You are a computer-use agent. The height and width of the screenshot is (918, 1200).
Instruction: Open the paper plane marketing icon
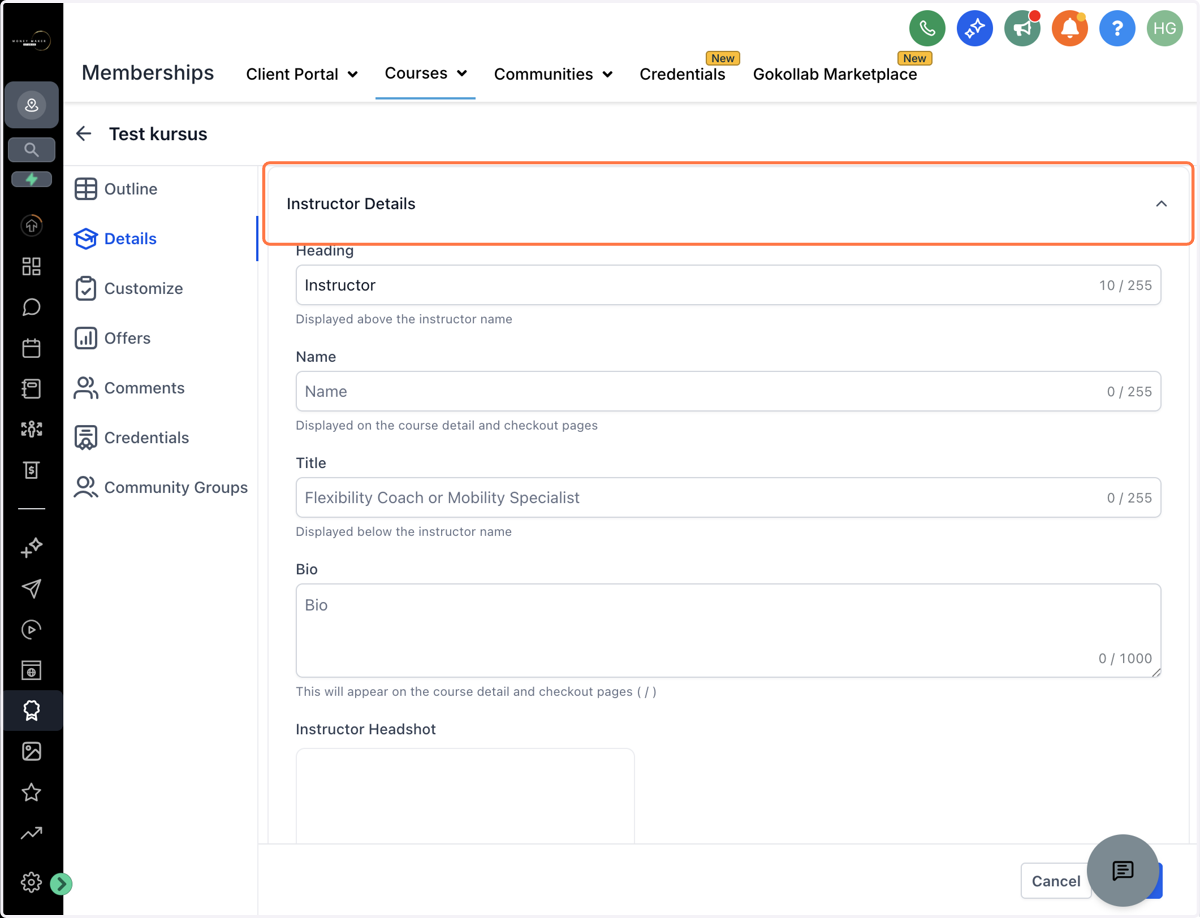pyautogui.click(x=32, y=588)
